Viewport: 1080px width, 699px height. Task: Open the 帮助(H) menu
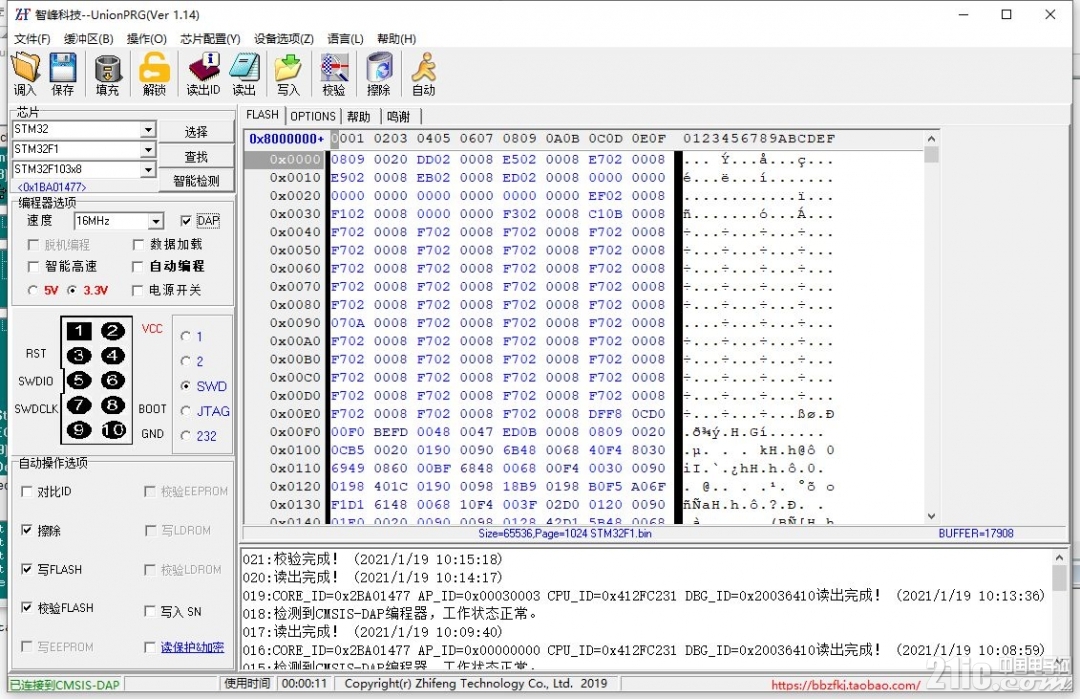[396, 39]
